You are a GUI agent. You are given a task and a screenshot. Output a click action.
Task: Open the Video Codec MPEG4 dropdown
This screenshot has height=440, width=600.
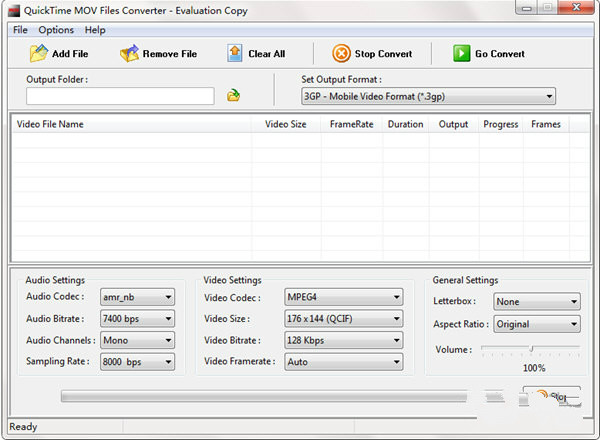[x=344, y=297]
